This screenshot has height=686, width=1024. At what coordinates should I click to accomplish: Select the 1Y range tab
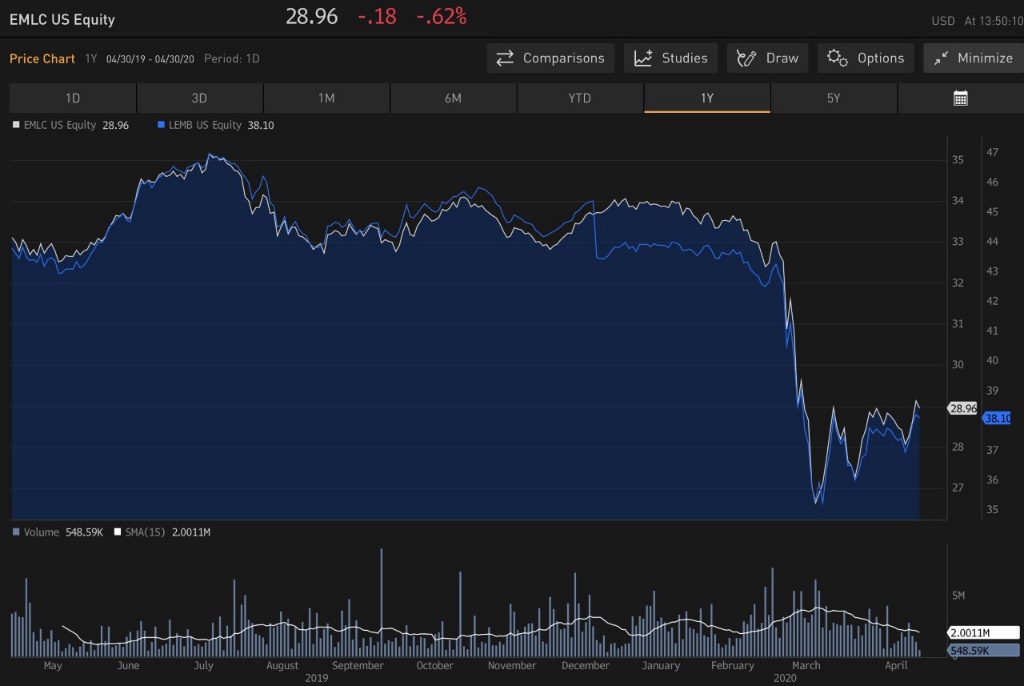pos(707,98)
